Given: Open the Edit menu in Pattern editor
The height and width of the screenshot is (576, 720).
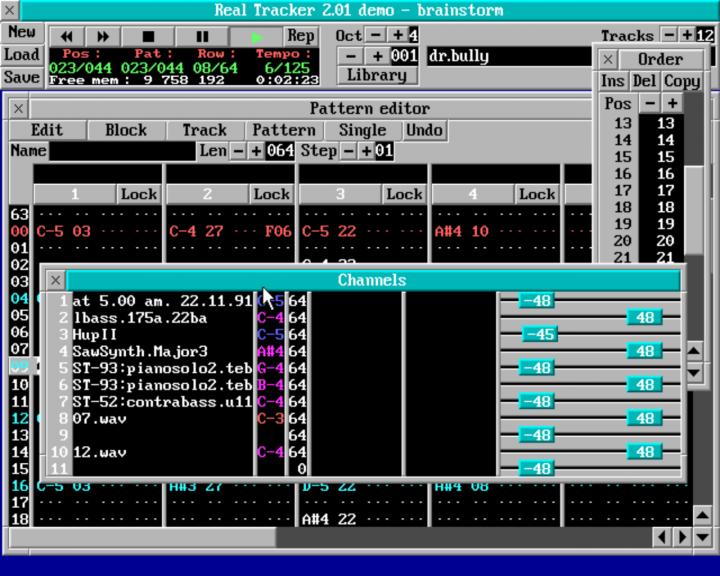Looking at the screenshot, I should [46, 130].
